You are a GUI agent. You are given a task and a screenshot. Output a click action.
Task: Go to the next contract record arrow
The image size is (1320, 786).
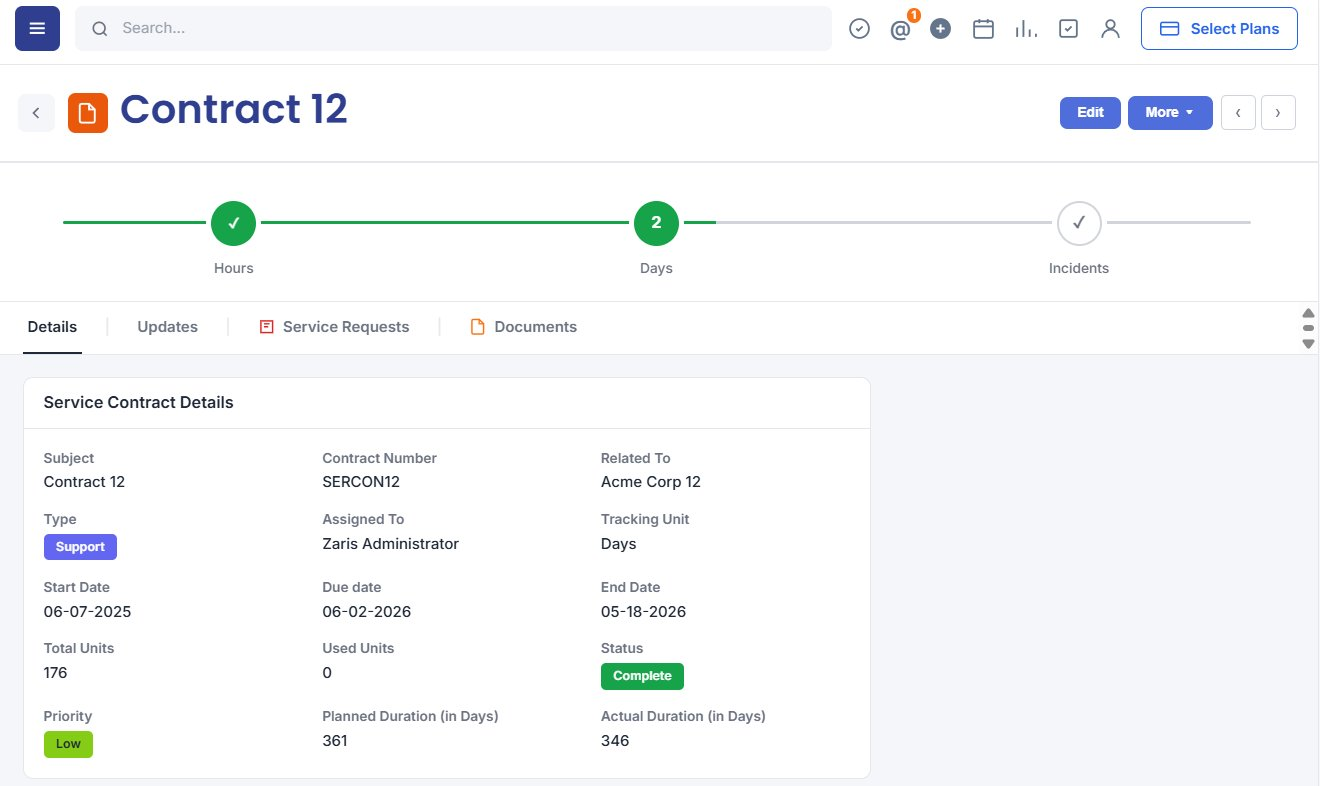[1278, 113]
